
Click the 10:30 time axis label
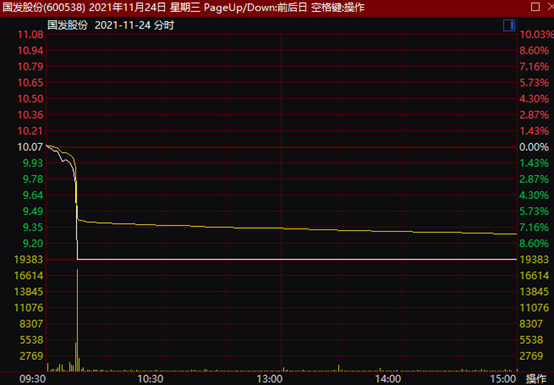(x=151, y=379)
